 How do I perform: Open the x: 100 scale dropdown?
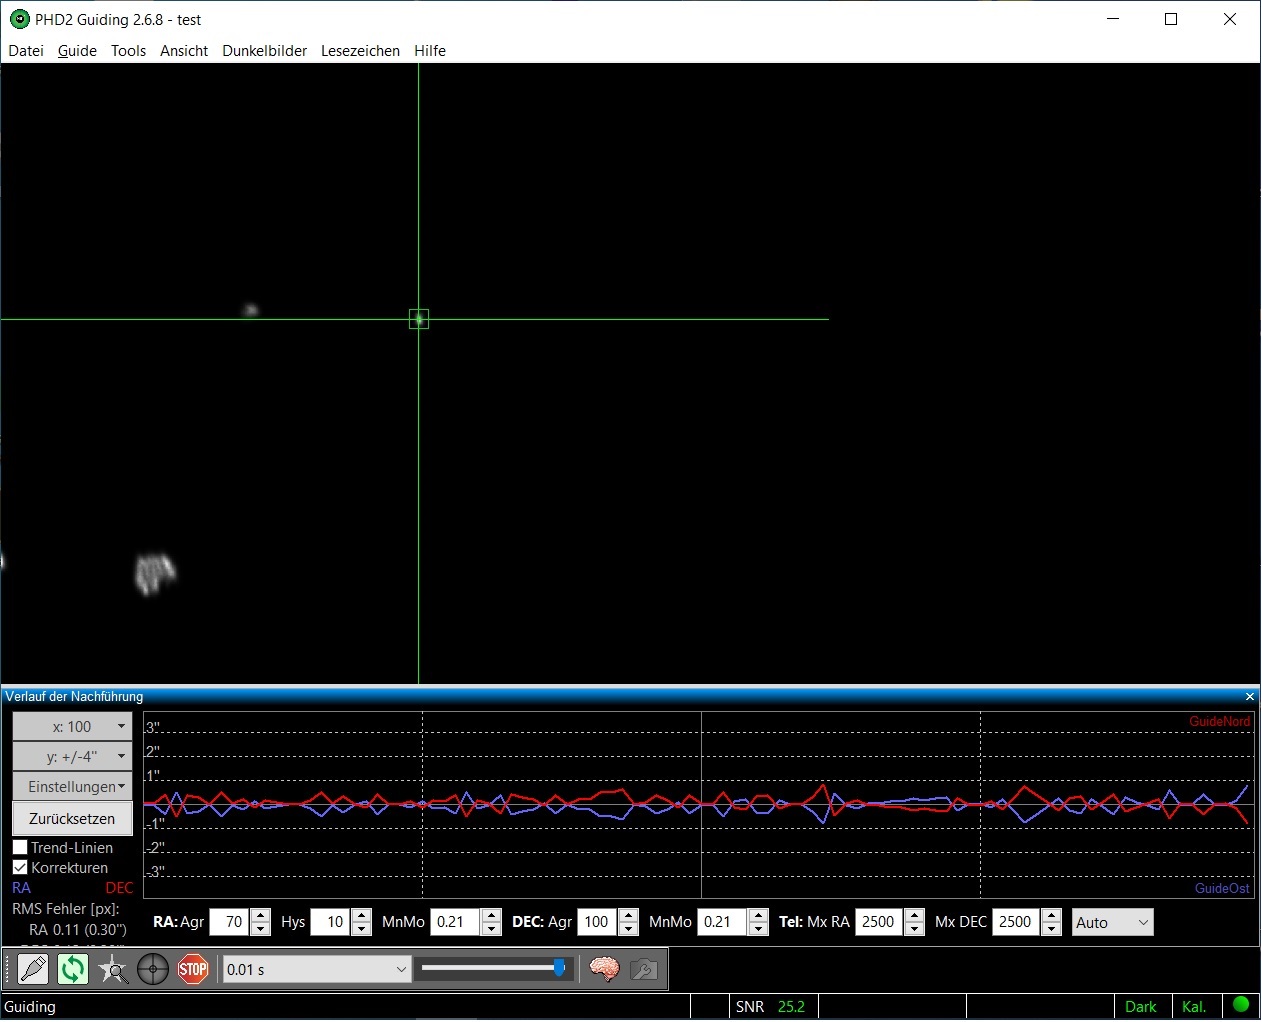point(72,726)
